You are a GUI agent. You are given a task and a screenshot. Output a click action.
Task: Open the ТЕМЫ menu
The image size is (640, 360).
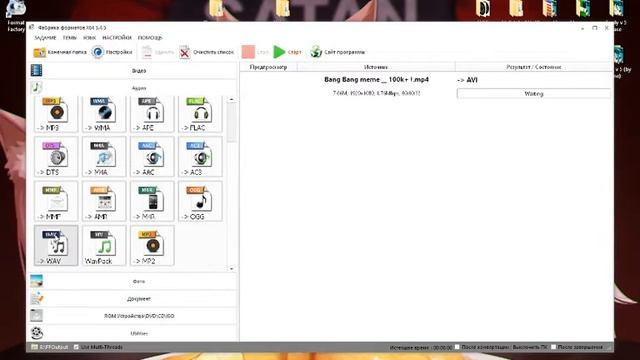[x=69, y=38]
